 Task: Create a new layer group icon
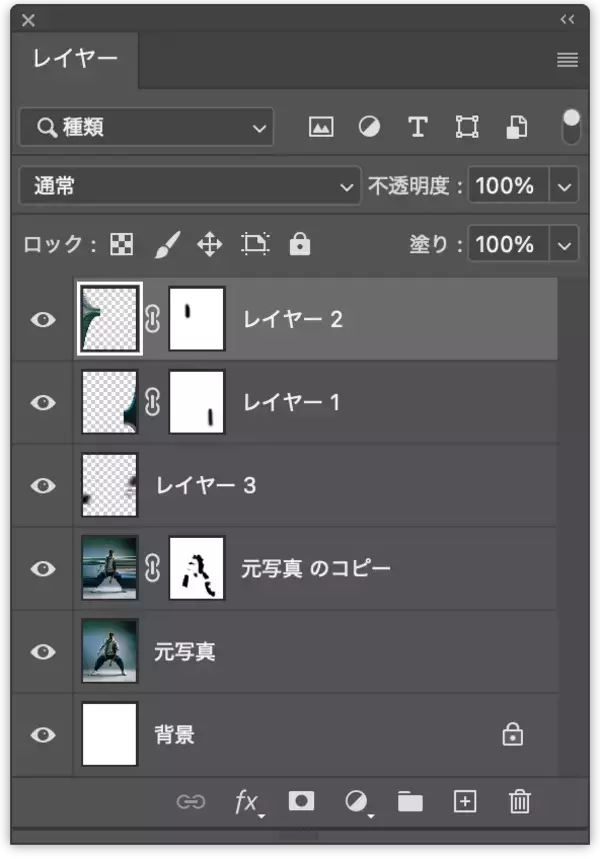pyautogui.click(x=409, y=801)
